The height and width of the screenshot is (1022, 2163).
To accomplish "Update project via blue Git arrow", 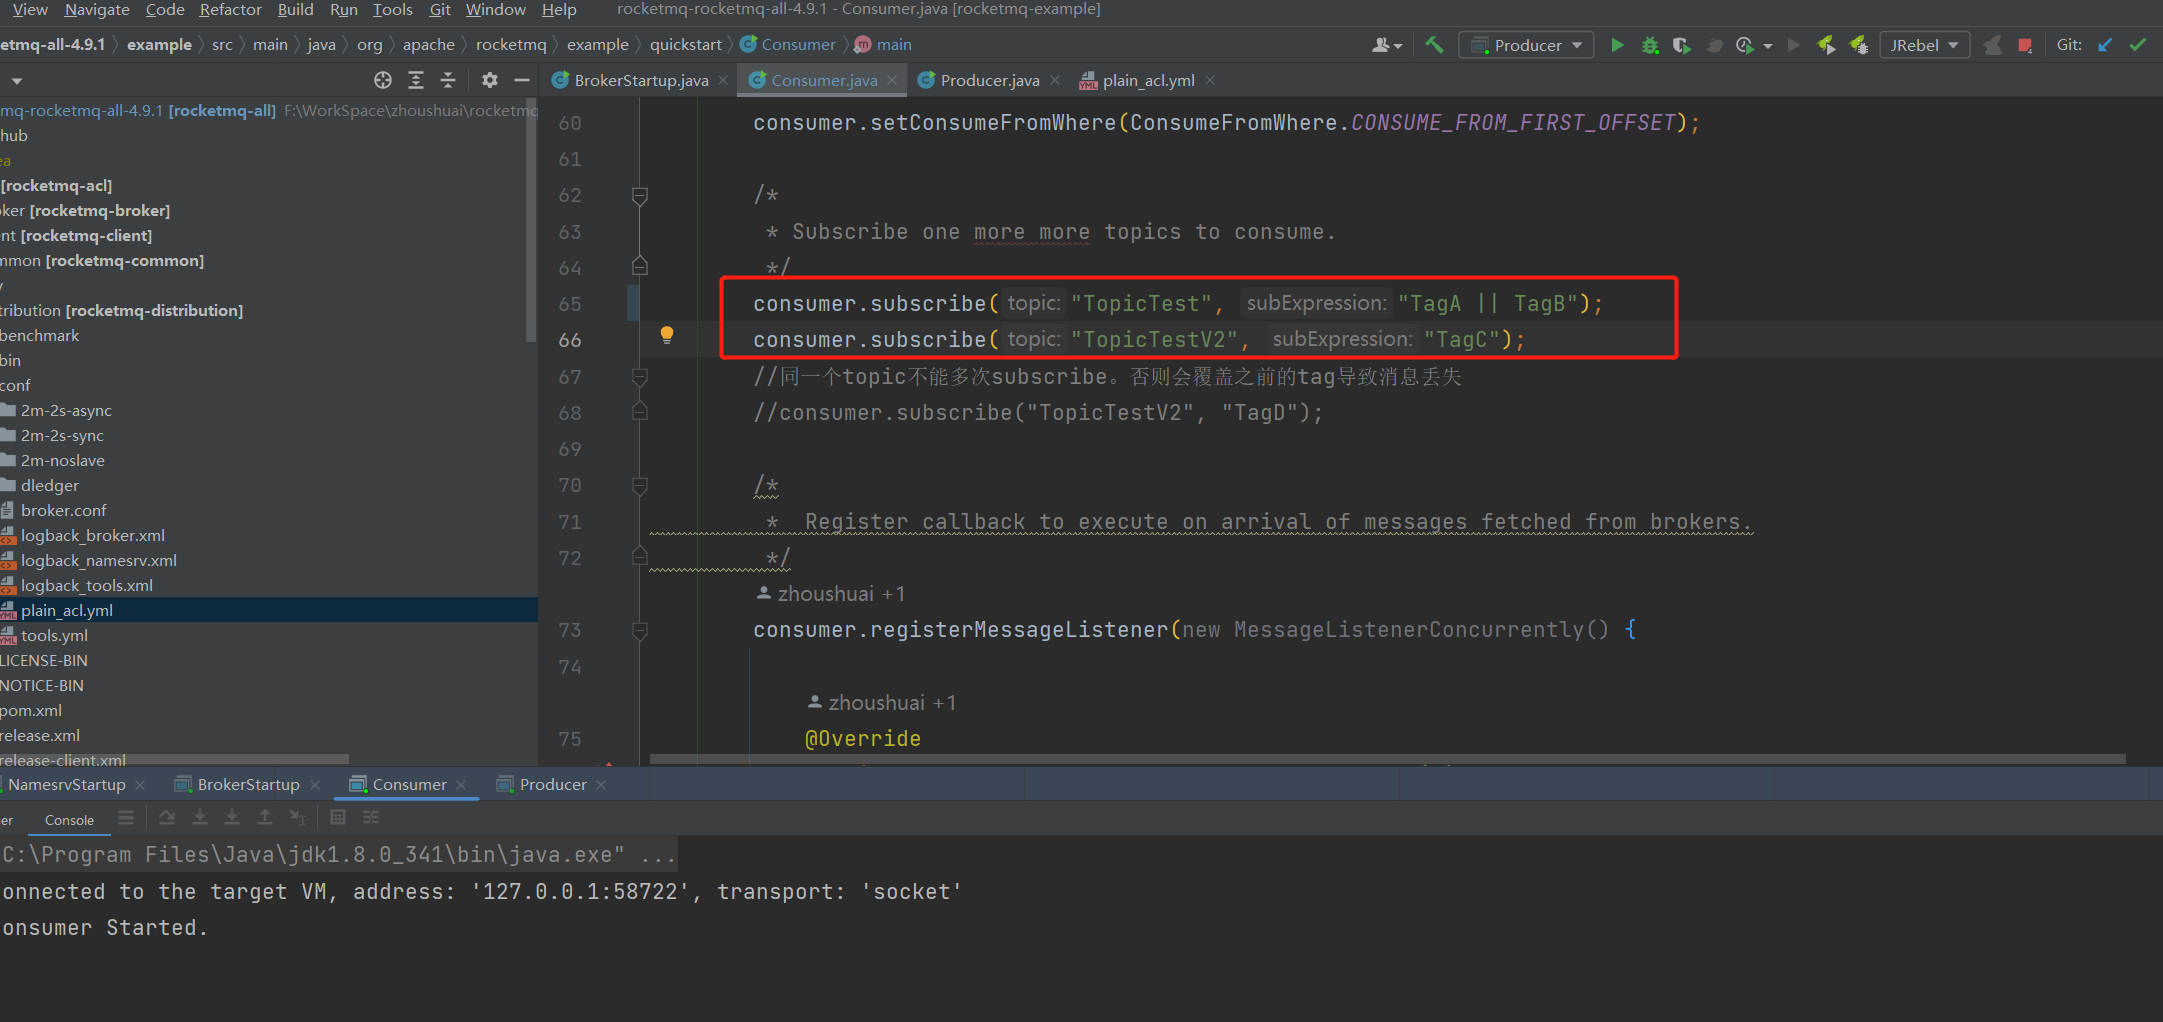I will coord(2105,45).
